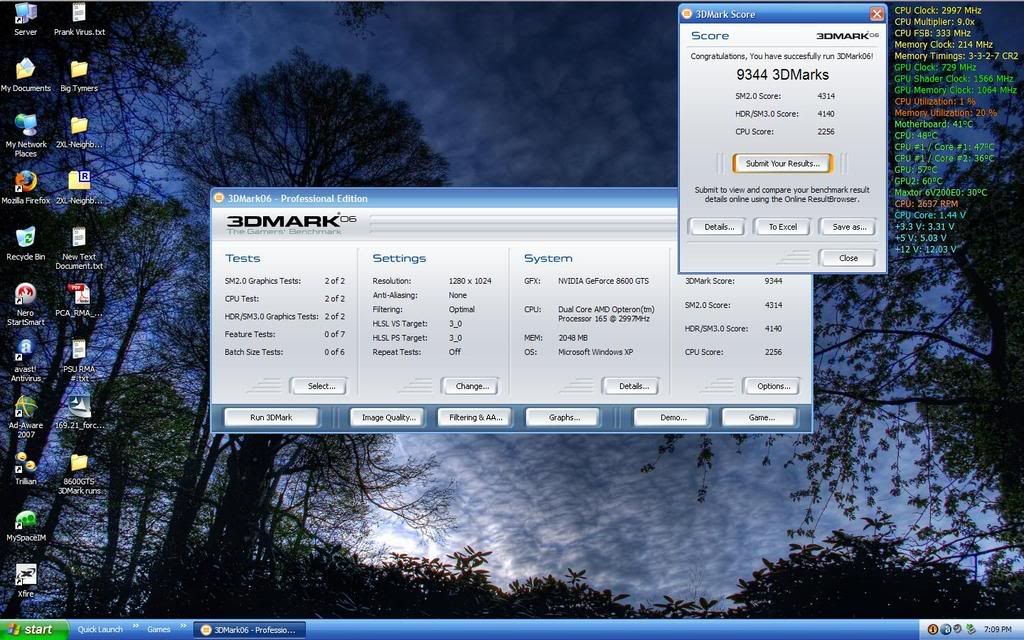Click Change... under Settings
This screenshot has width=1024, height=640.
pyautogui.click(x=471, y=386)
